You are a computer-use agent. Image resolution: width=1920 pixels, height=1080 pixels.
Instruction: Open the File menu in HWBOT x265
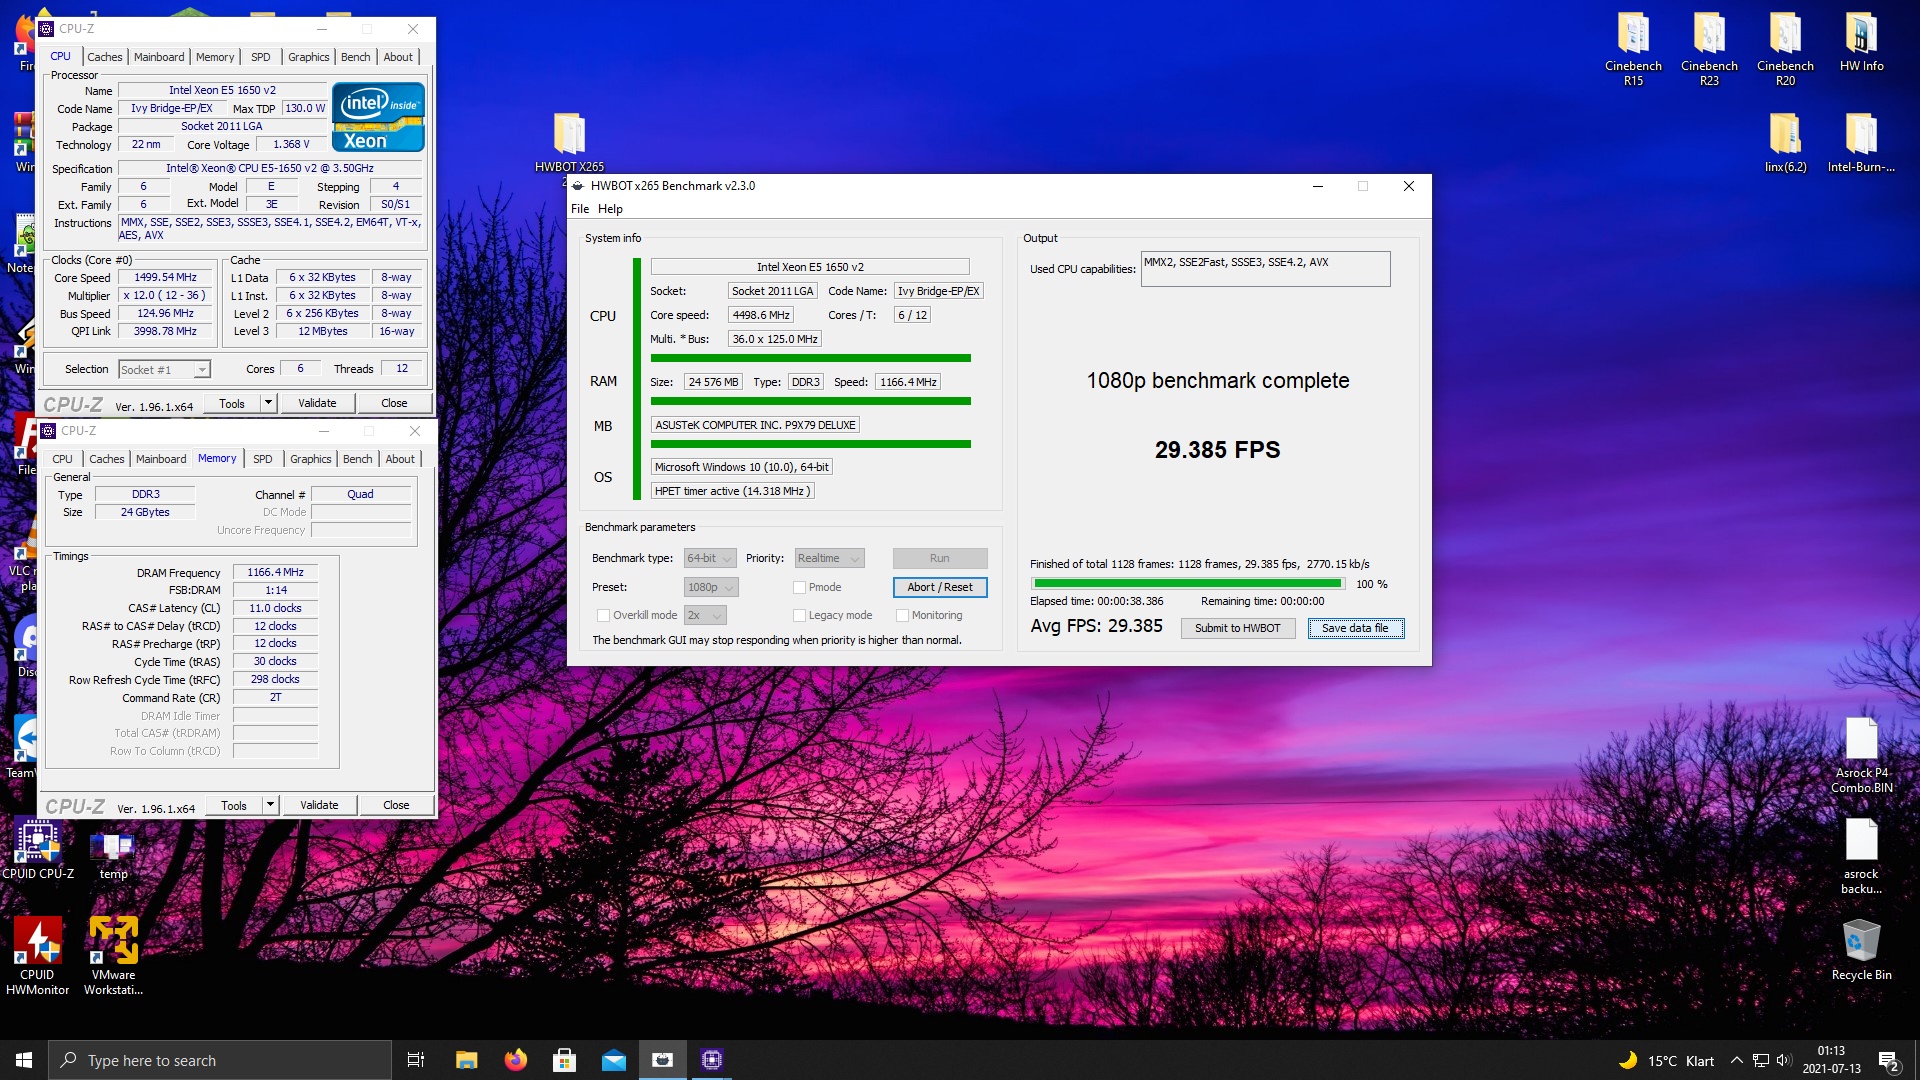pos(580,209)
